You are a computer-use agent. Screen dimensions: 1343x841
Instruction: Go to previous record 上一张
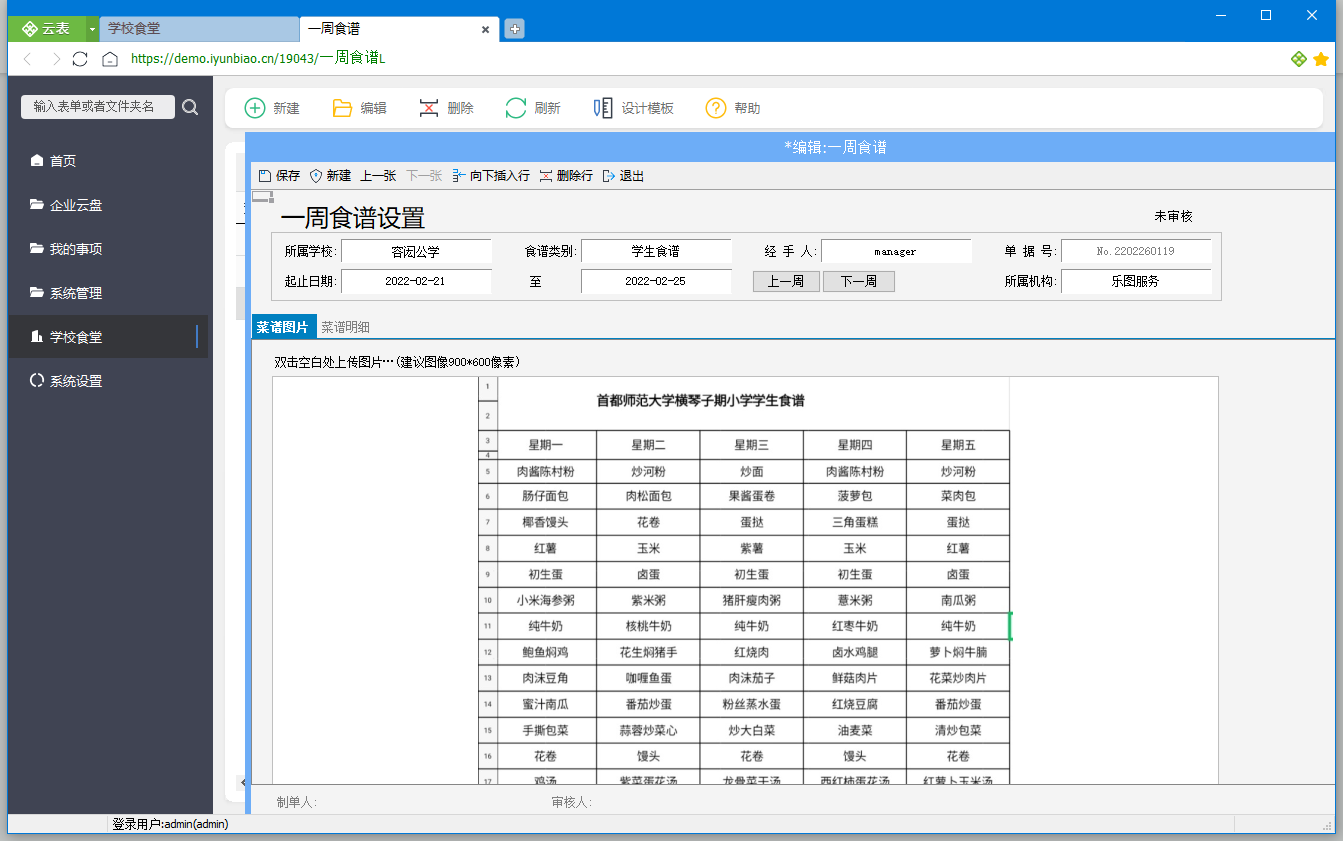click(x=378, y=175)
